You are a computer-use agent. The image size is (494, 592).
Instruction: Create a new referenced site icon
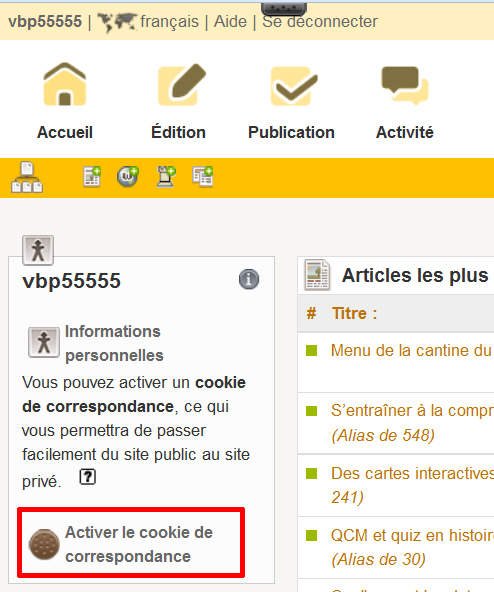[128, 177]
